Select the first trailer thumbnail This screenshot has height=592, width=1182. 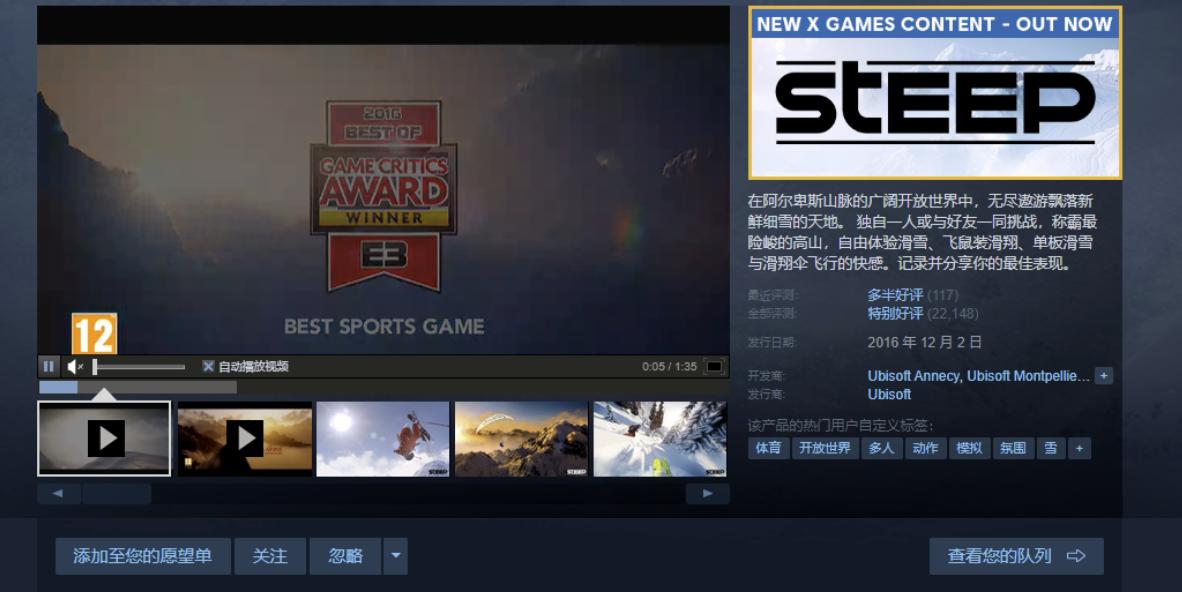(x=104, y=438)
